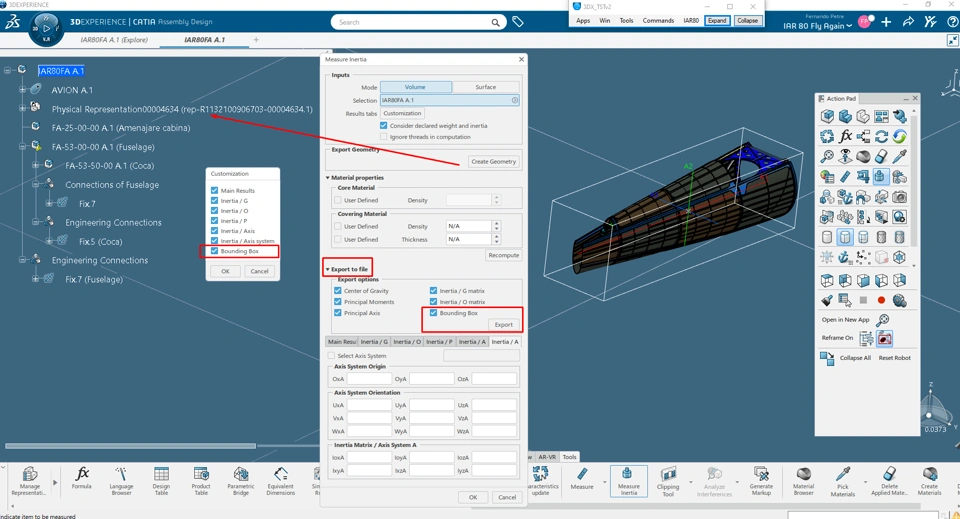
Task: Click the Recompute button
Action: (x=504, y=255)
